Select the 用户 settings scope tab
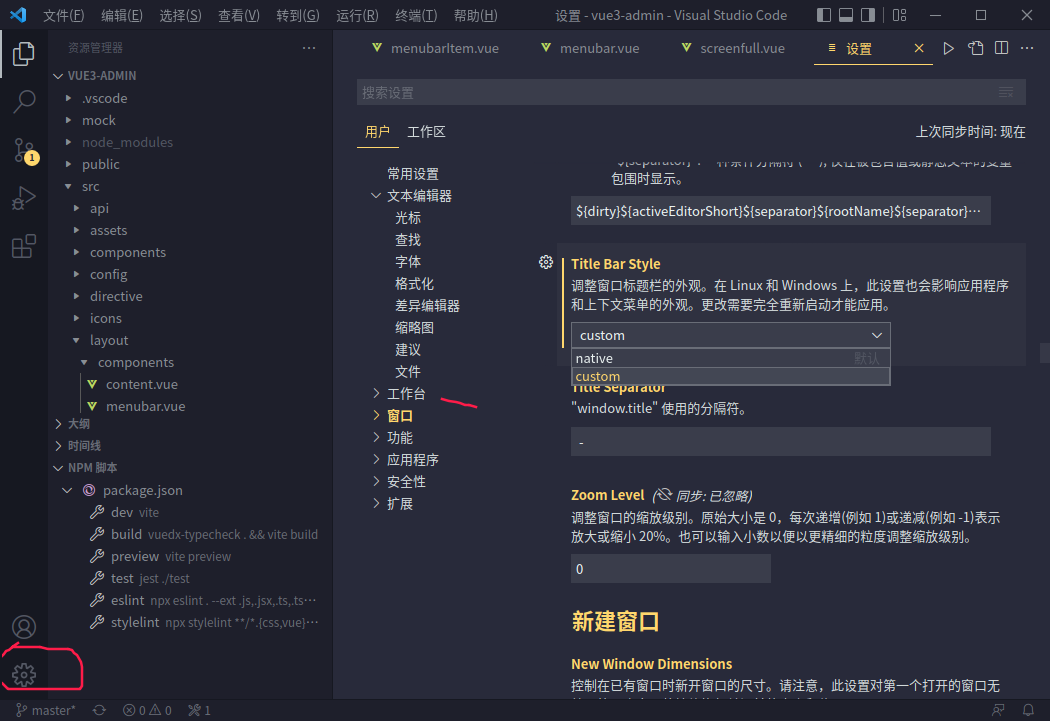Viewport: 1050px width, 721px height. tap(377, 132)
